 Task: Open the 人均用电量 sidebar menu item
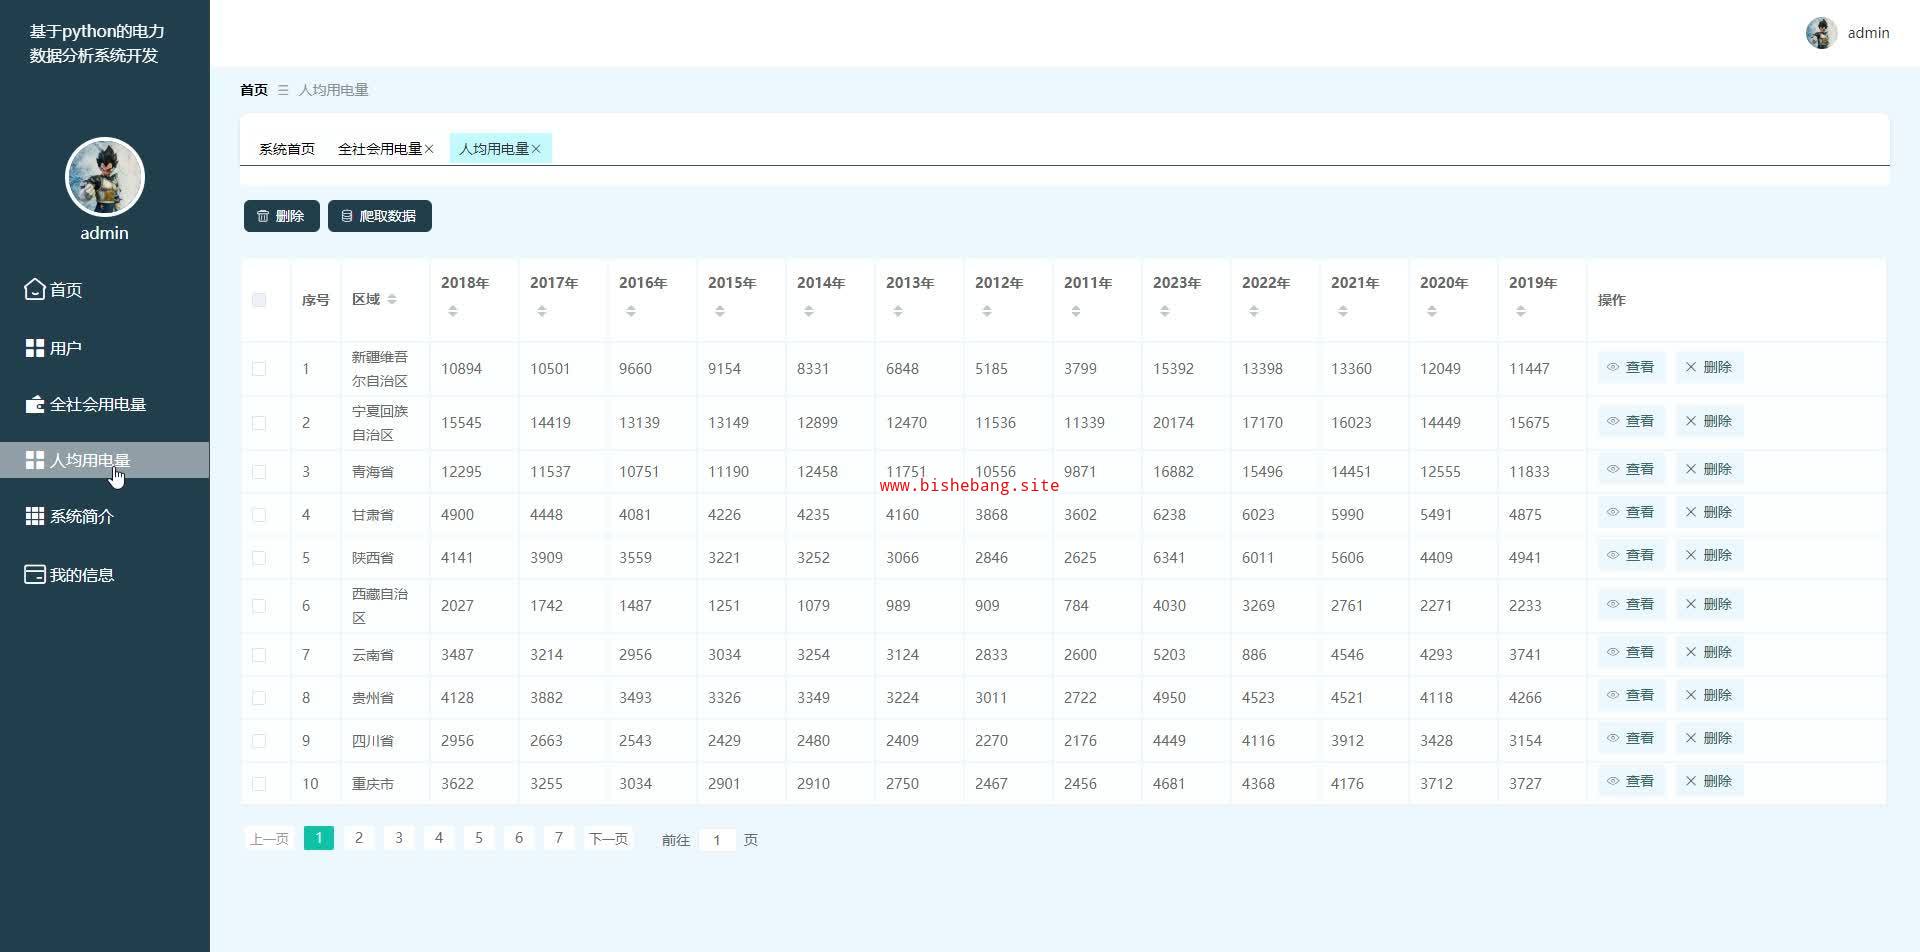(90, 460)
